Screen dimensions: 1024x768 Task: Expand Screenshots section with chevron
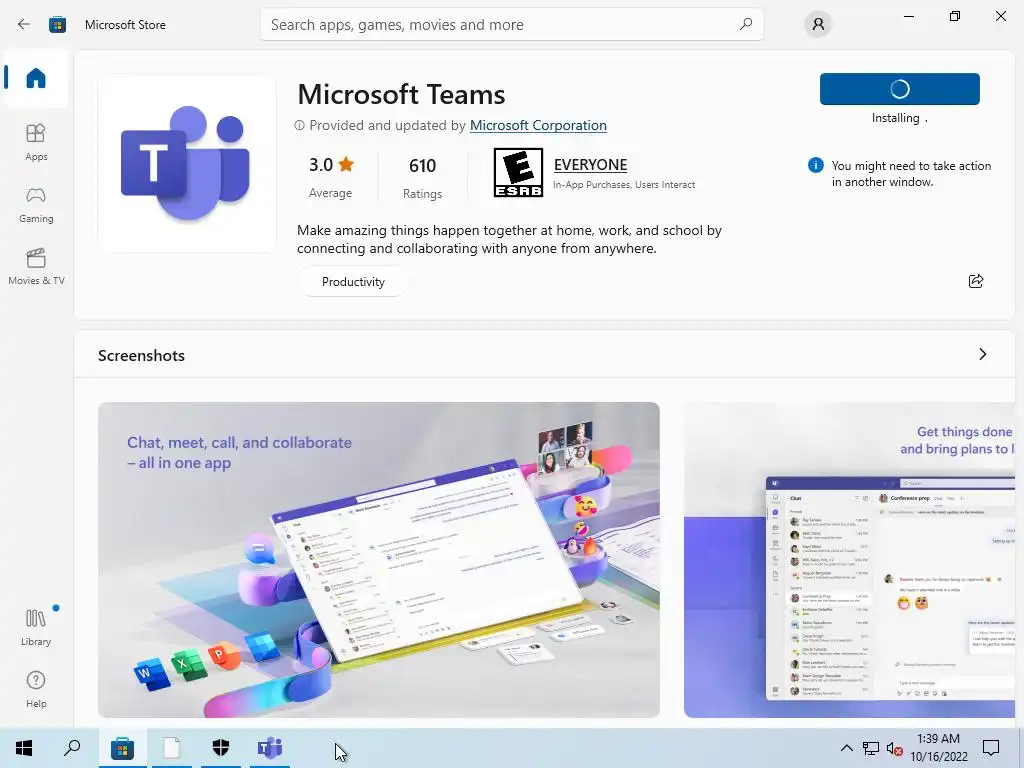982,354
